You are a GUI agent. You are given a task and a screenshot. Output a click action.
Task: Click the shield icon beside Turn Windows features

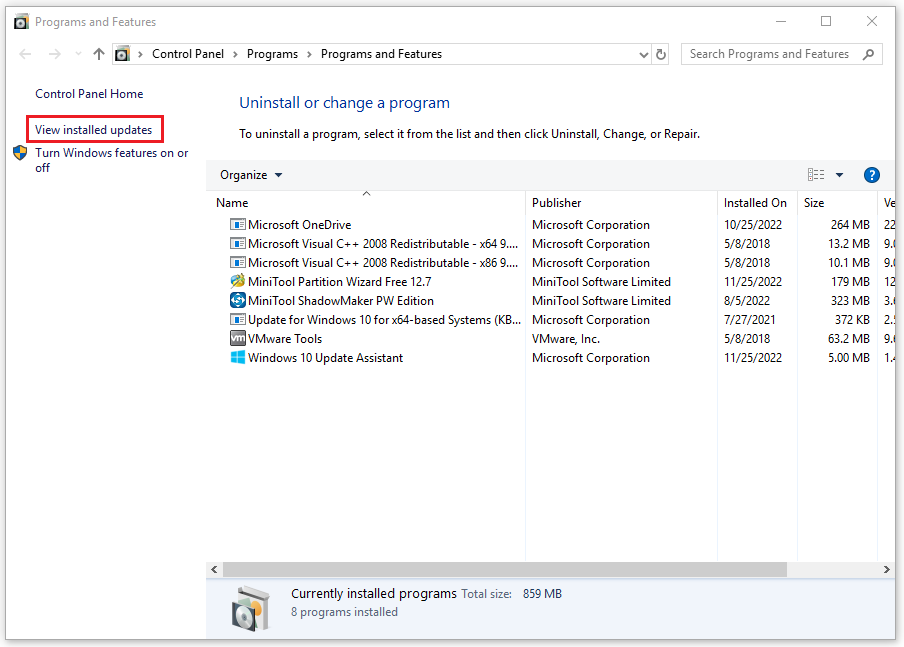tap(20, 153)
